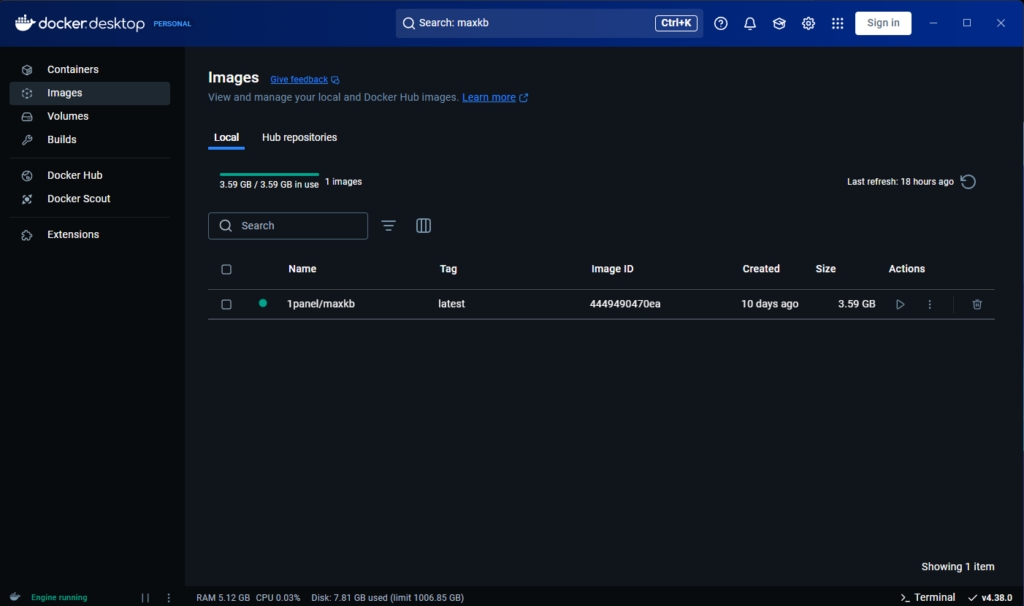Select all images checkbox in header
This screenshot has height=606, width=1024.
[x=226, y=269]
